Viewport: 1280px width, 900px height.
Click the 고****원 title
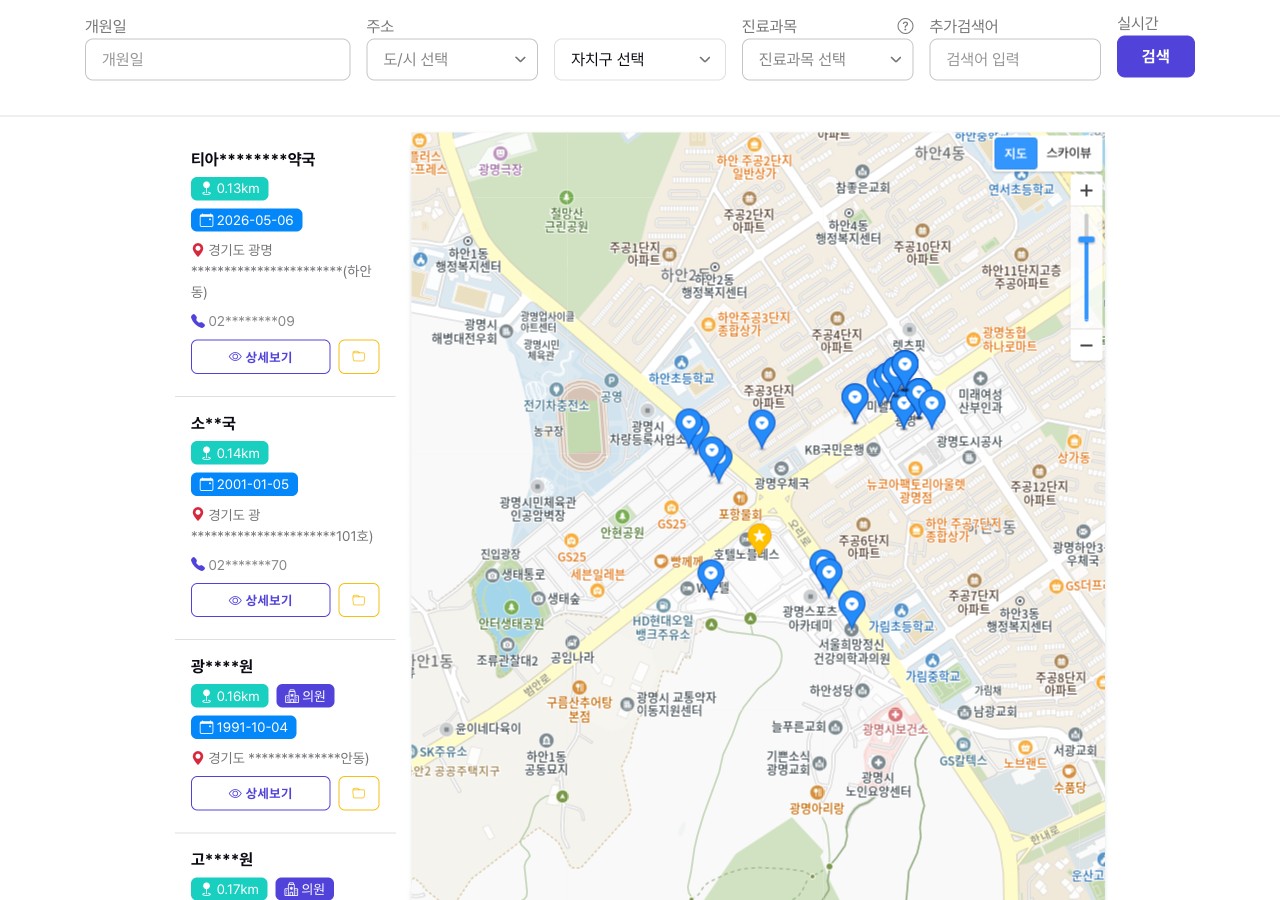(x=222, y=859)
